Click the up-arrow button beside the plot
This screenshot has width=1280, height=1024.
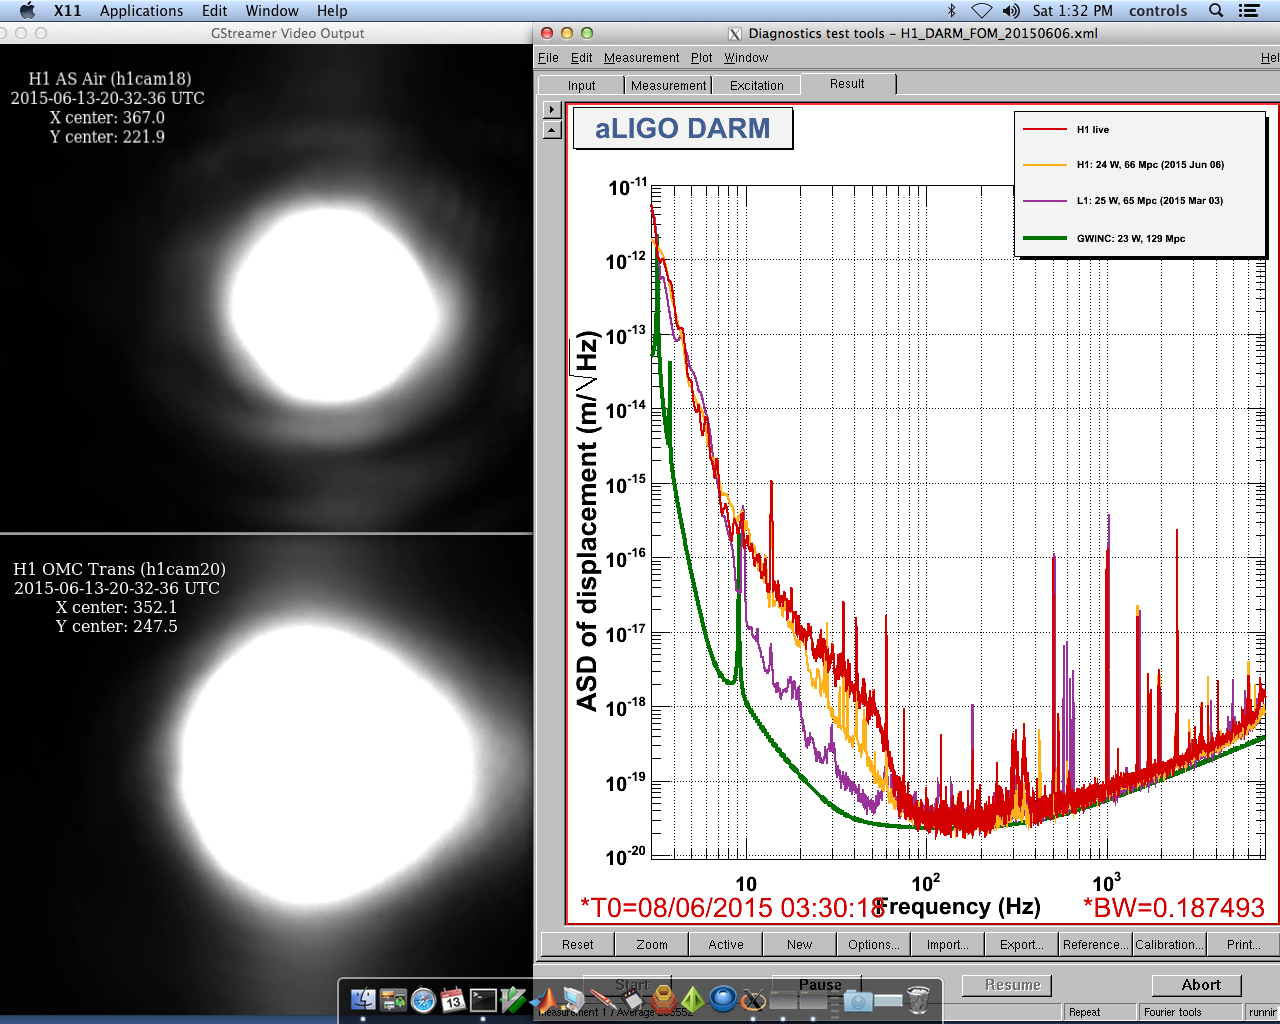coord(552,130)
